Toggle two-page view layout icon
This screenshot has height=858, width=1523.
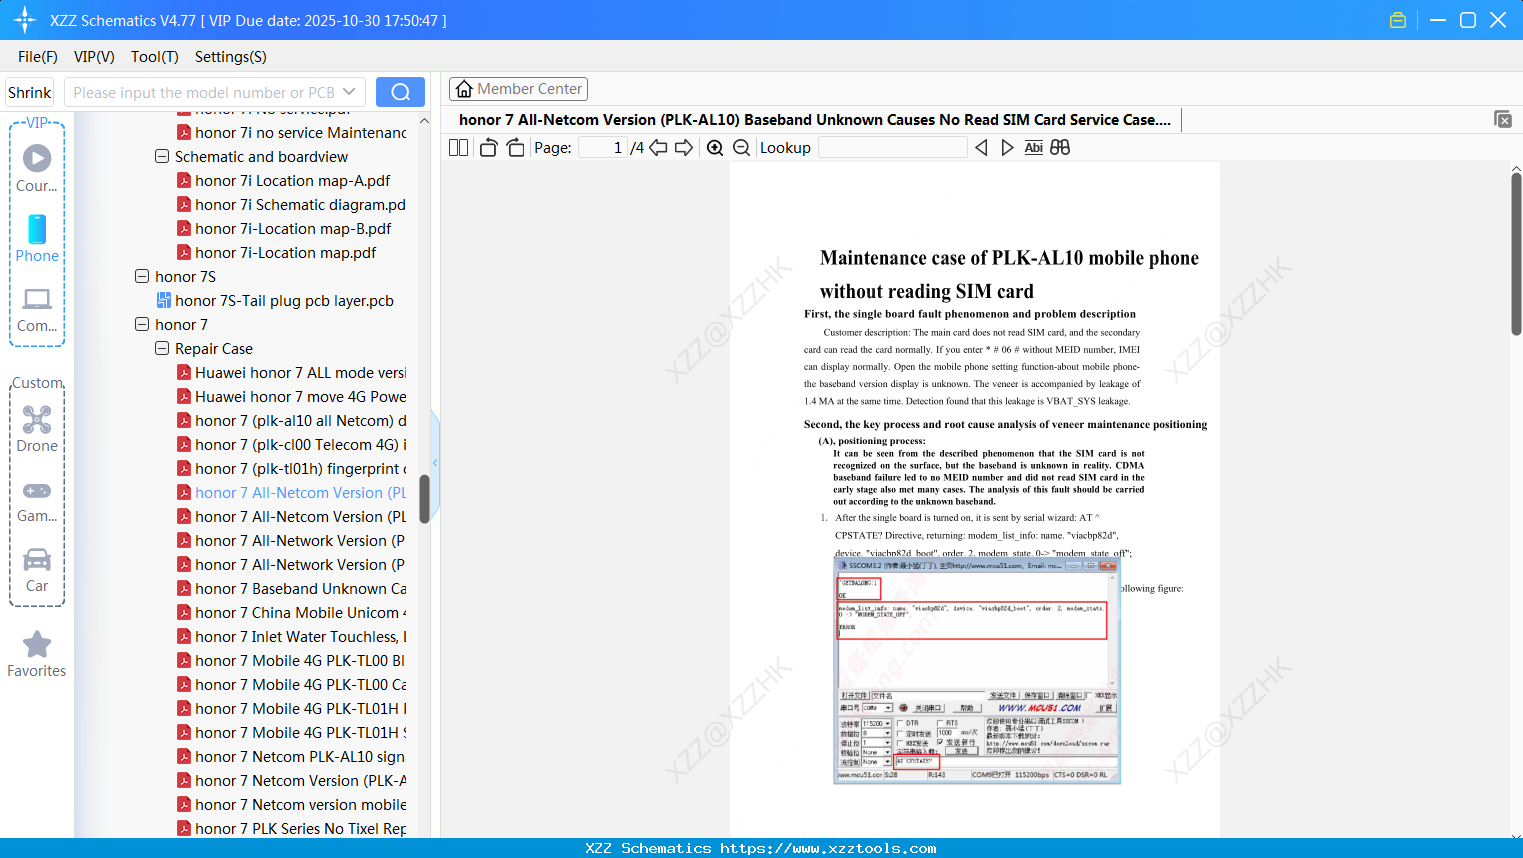click(458, 148)
